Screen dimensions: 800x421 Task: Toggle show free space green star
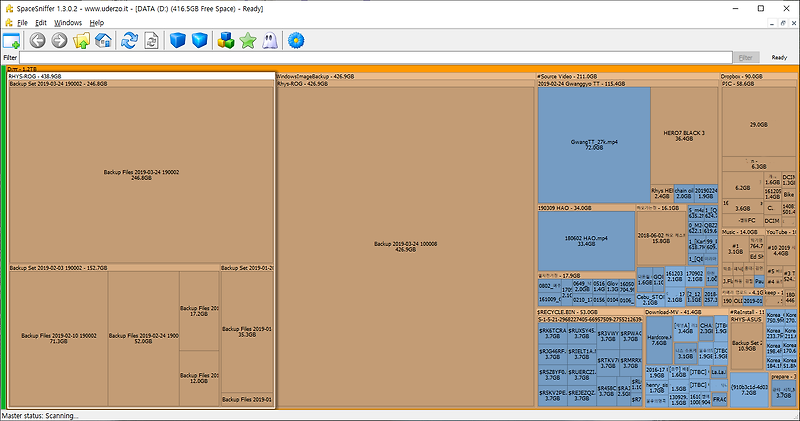click(248, 40)
